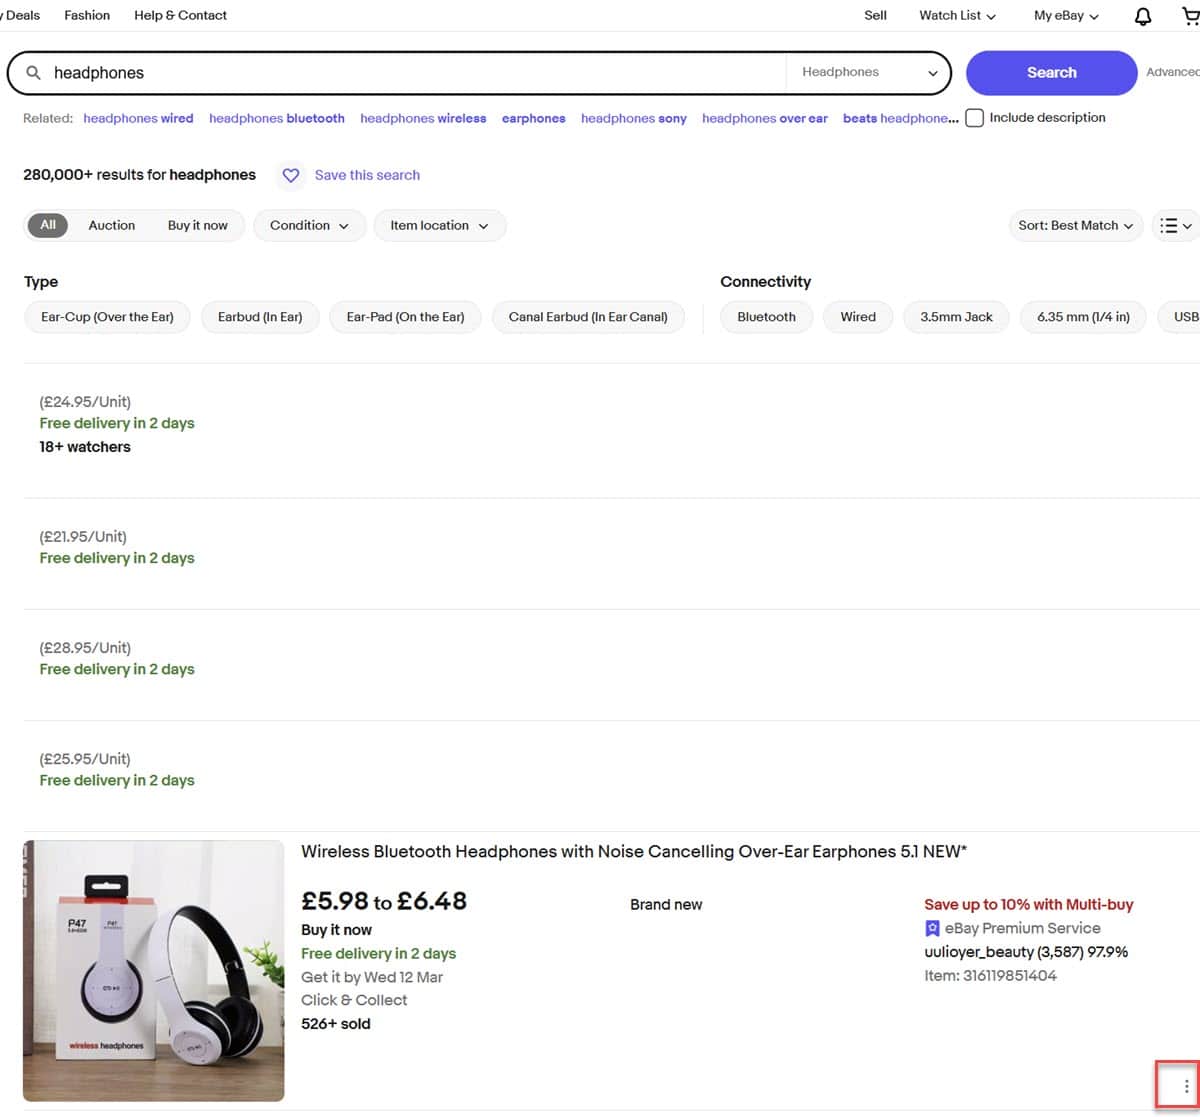Open the Condition filter dropdown
The image size is (1200, 1117).
tap(309, 225)
